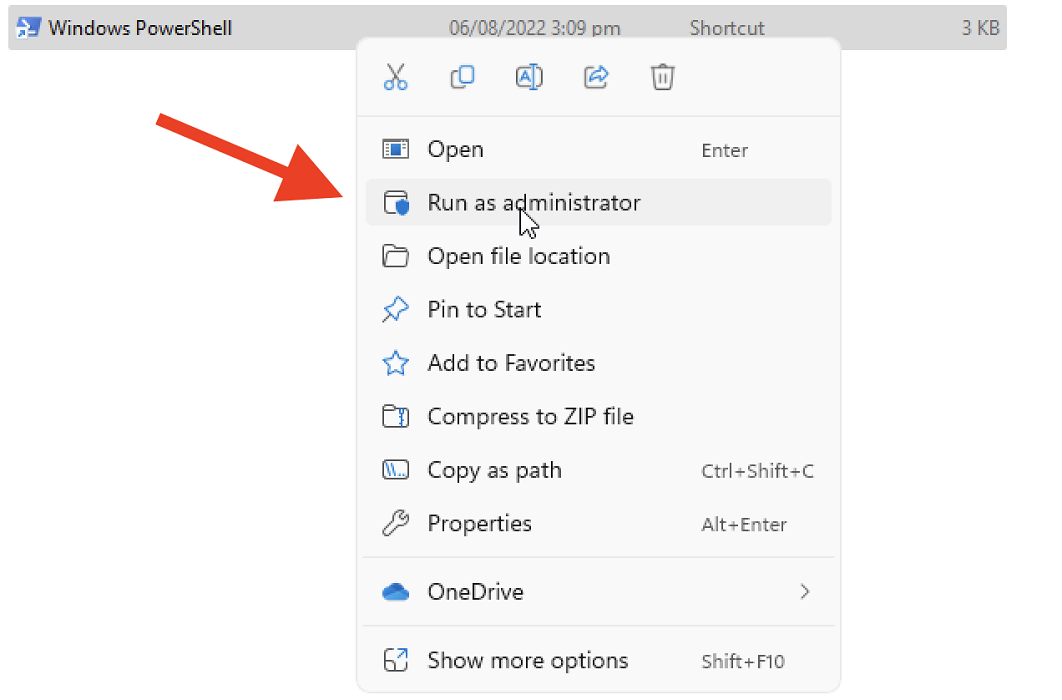Click the Compress to ZIP file entry
This screenshot has width=1062, height=700.
[x=531, y=416]
